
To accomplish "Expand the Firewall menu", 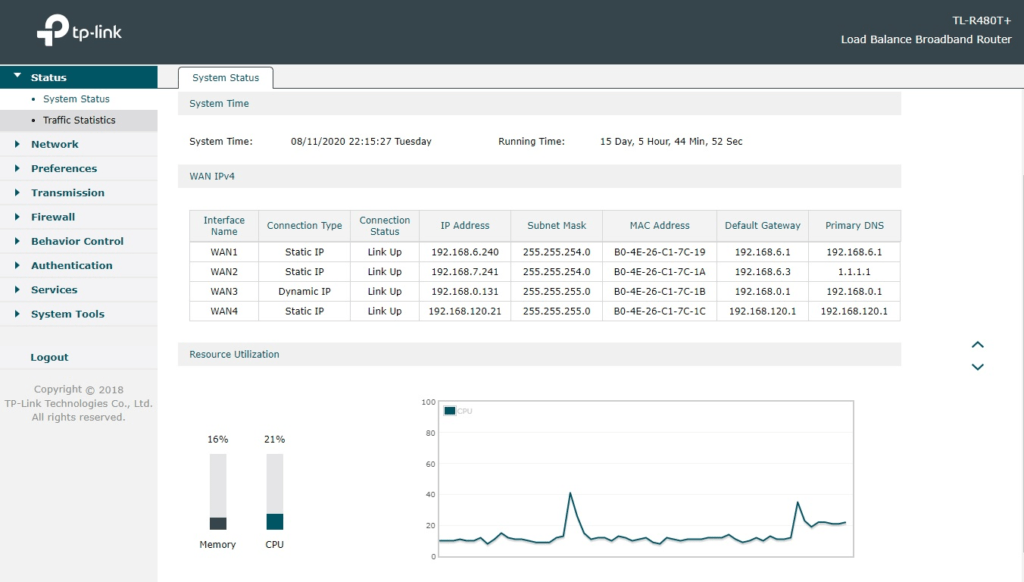I will point(52,217).
